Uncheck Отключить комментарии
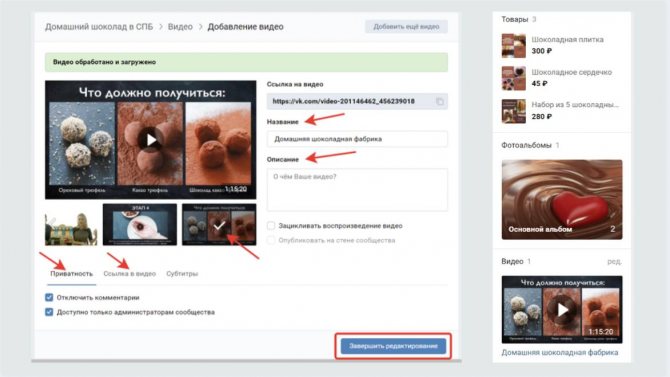The height and width of the screenshot is (377, 670). [x=49, y=297]
